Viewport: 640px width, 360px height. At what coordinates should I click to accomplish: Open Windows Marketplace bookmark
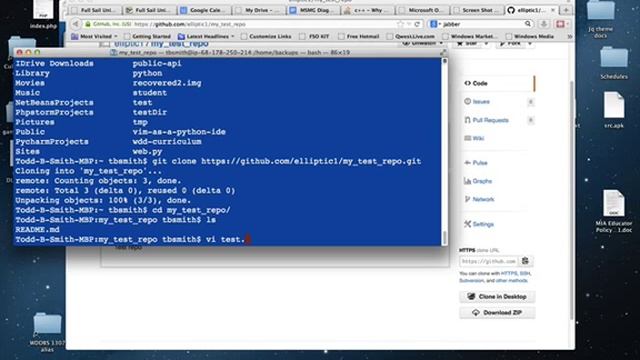click(x=470, y=36)
